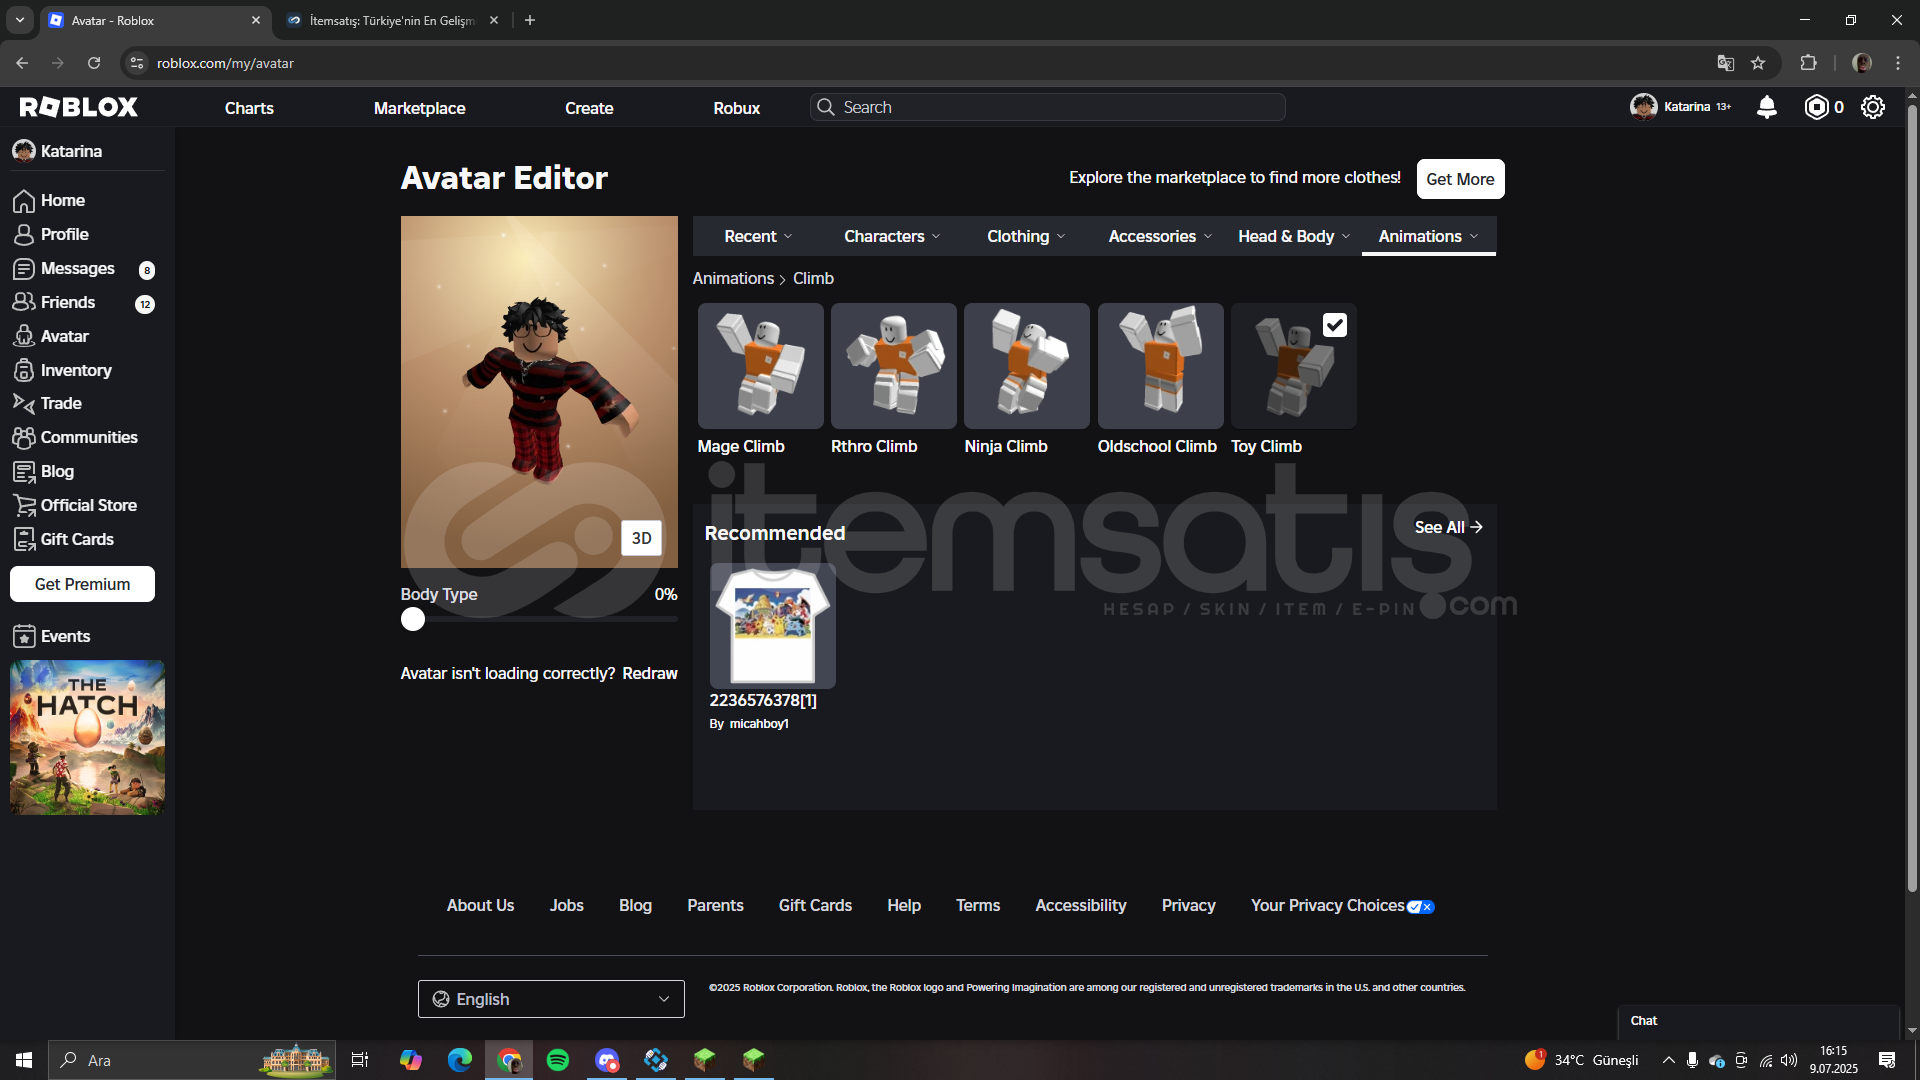Open the micahboy1 creator link
The width and height of the screenshot is (1920, 1080).
759,724
